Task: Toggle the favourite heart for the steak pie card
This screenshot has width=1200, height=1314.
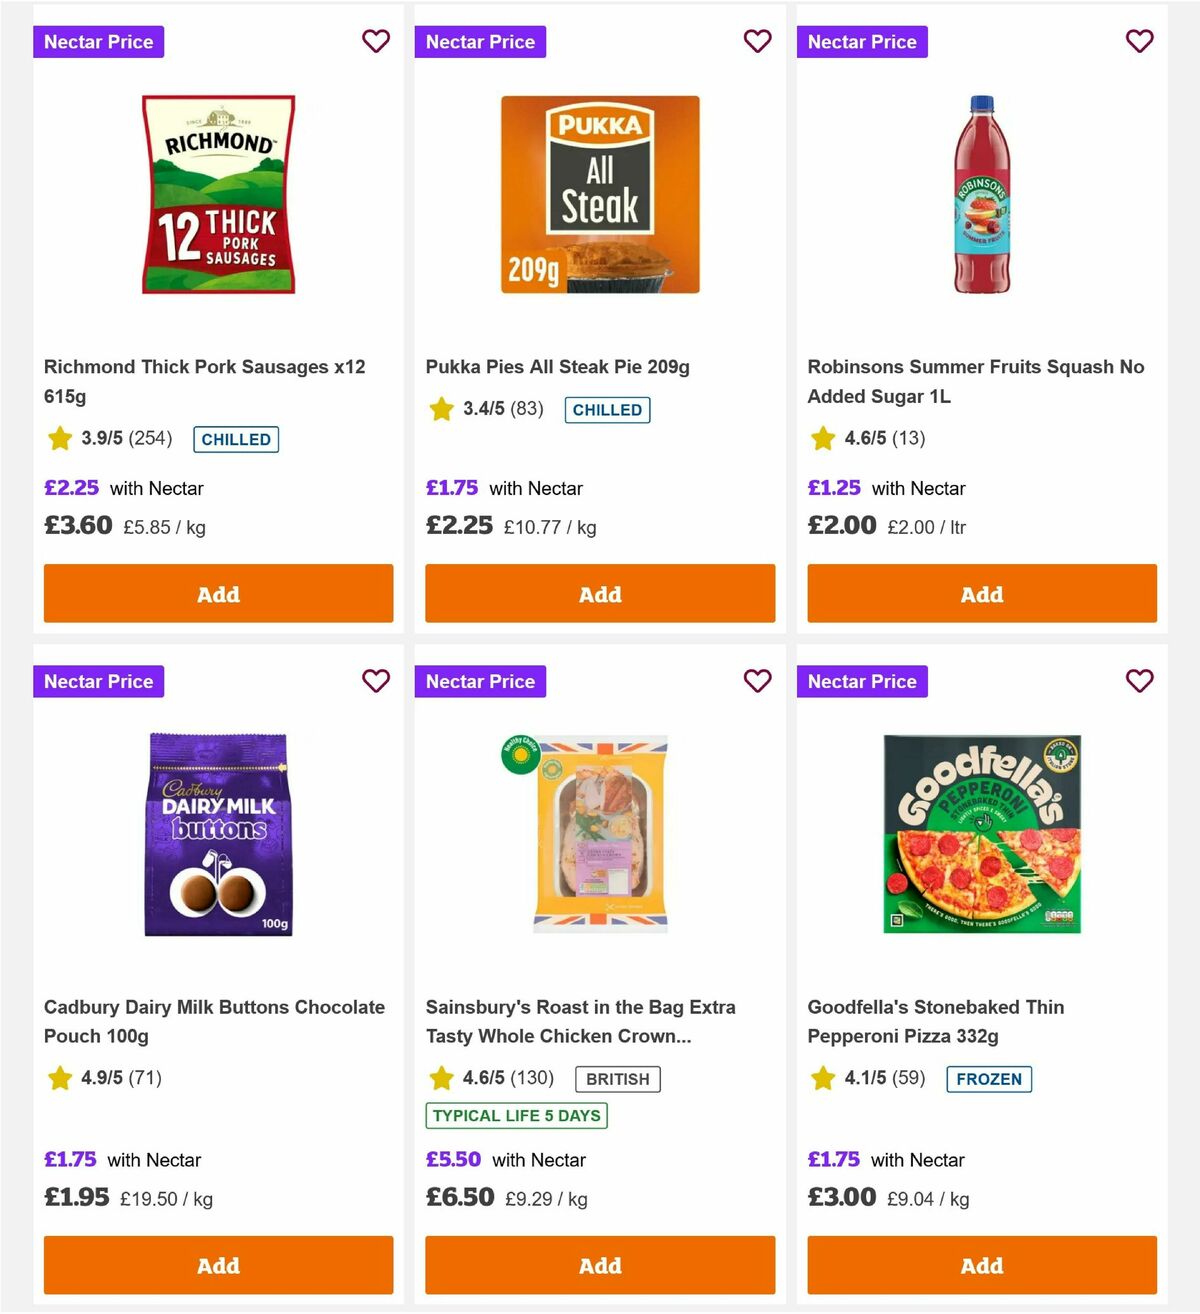Action: [x=758, y=41]
